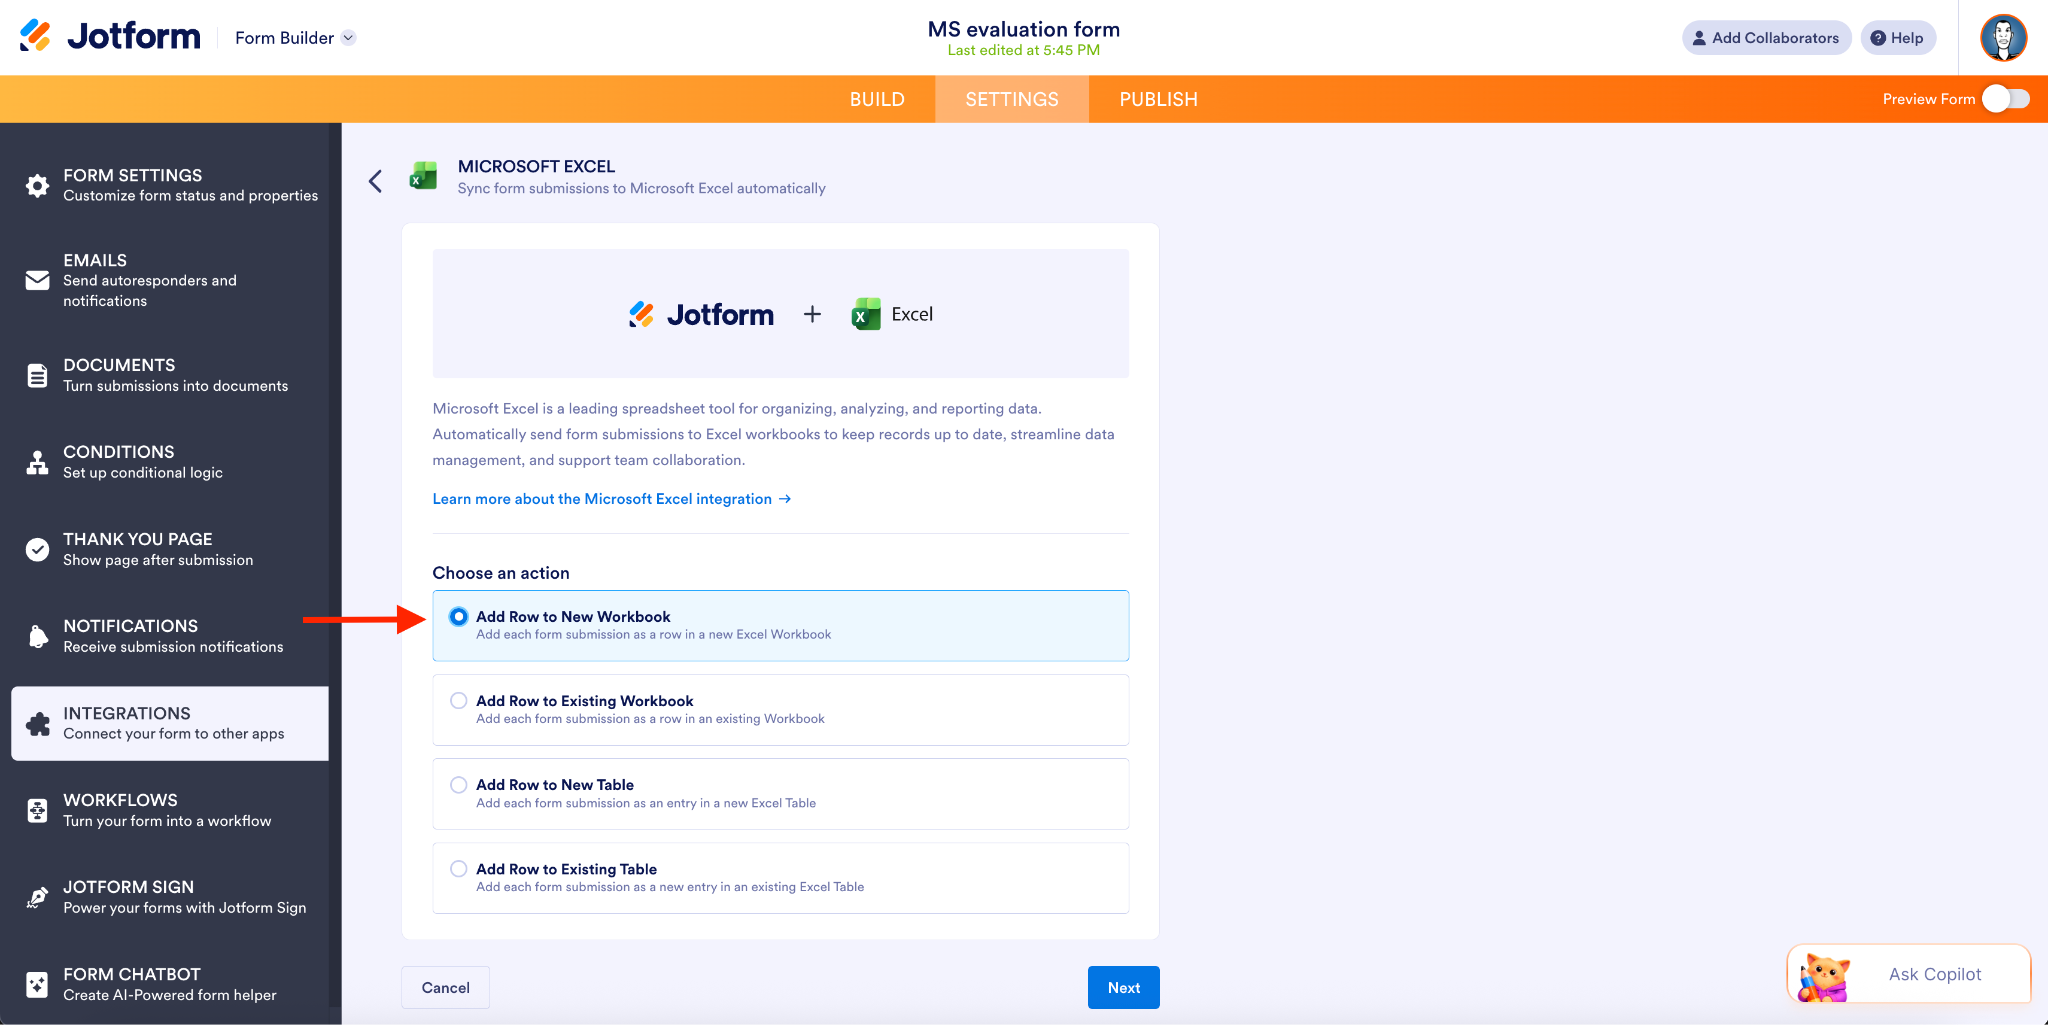The image size is (2048, 1025).
Task: Click the Notifications bell icon
Action: tap(37, 636)
